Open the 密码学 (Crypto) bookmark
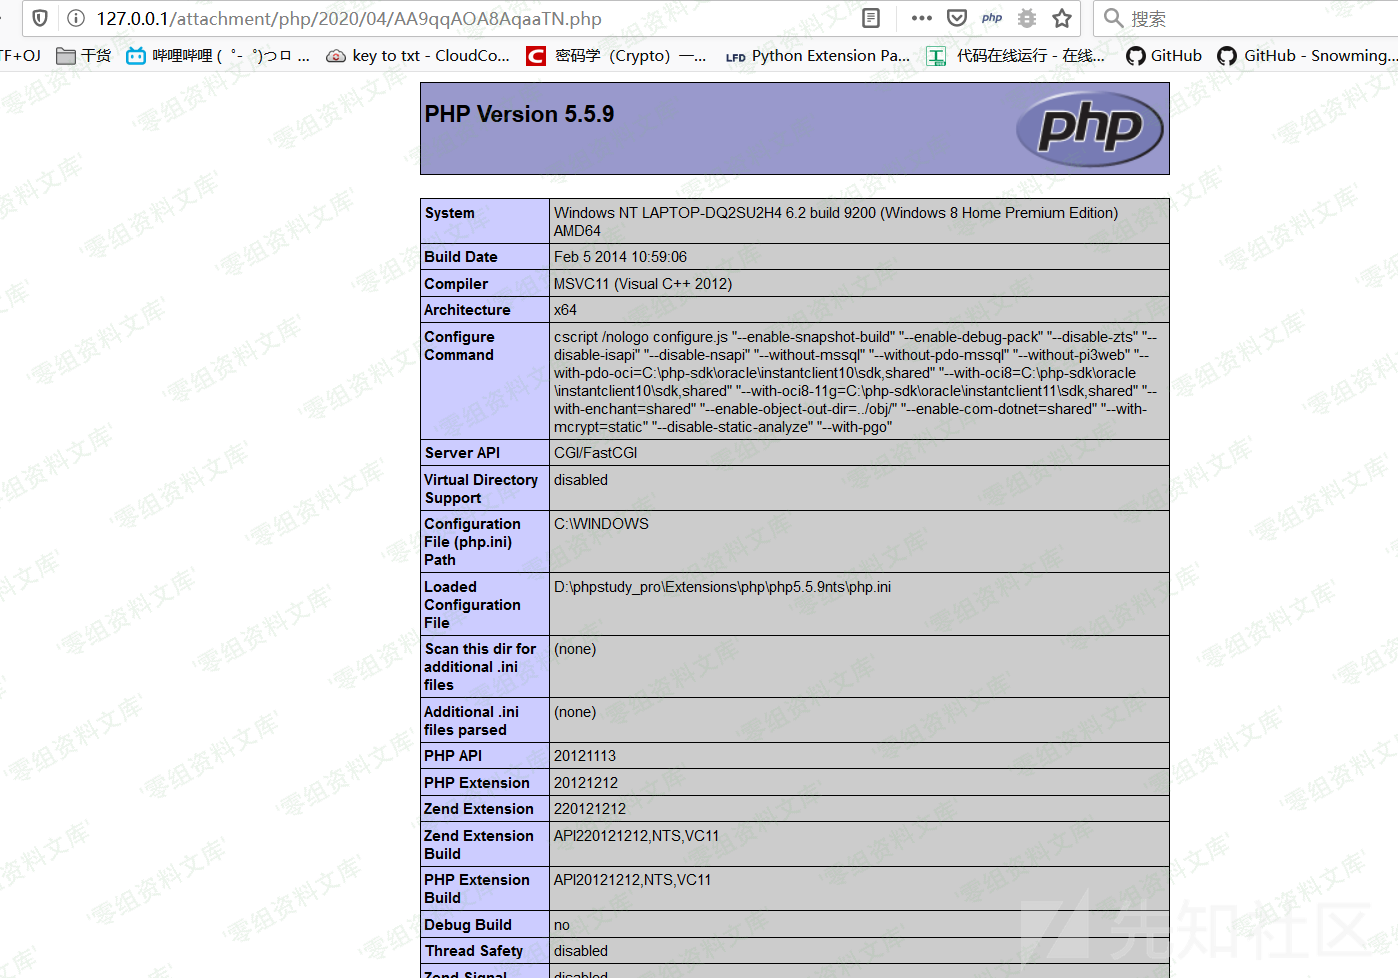The image size is (1398, 978). pos(616,56)
